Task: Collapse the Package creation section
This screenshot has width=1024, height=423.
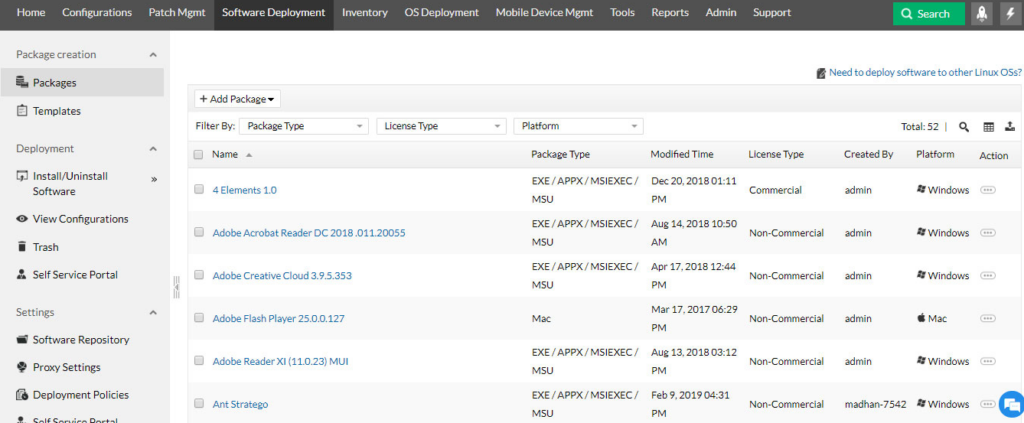Action: click(153, 55)
